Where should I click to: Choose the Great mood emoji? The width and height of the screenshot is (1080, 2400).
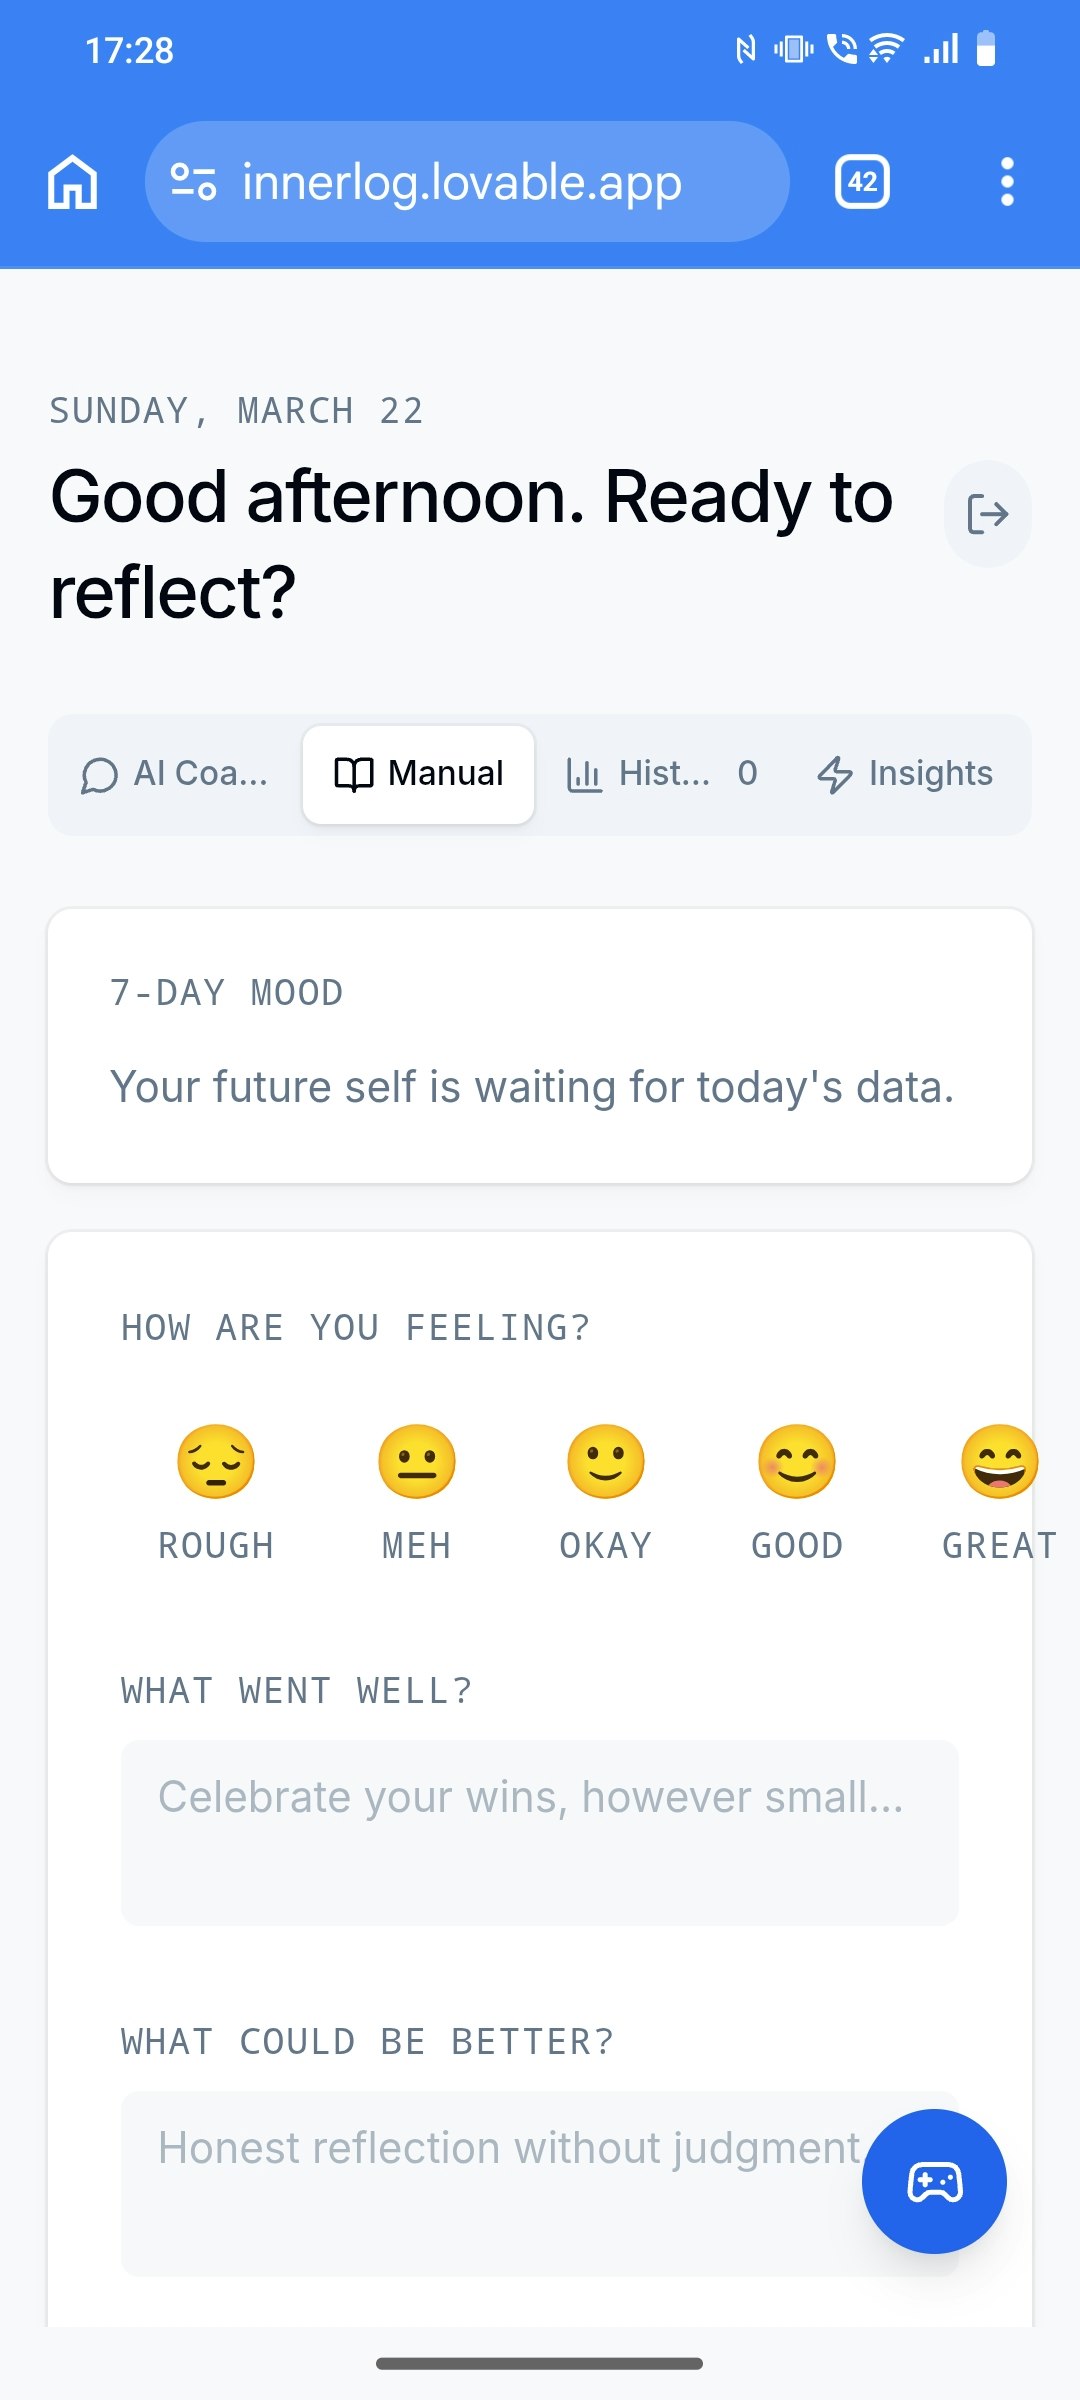(x=999, y=1462)
